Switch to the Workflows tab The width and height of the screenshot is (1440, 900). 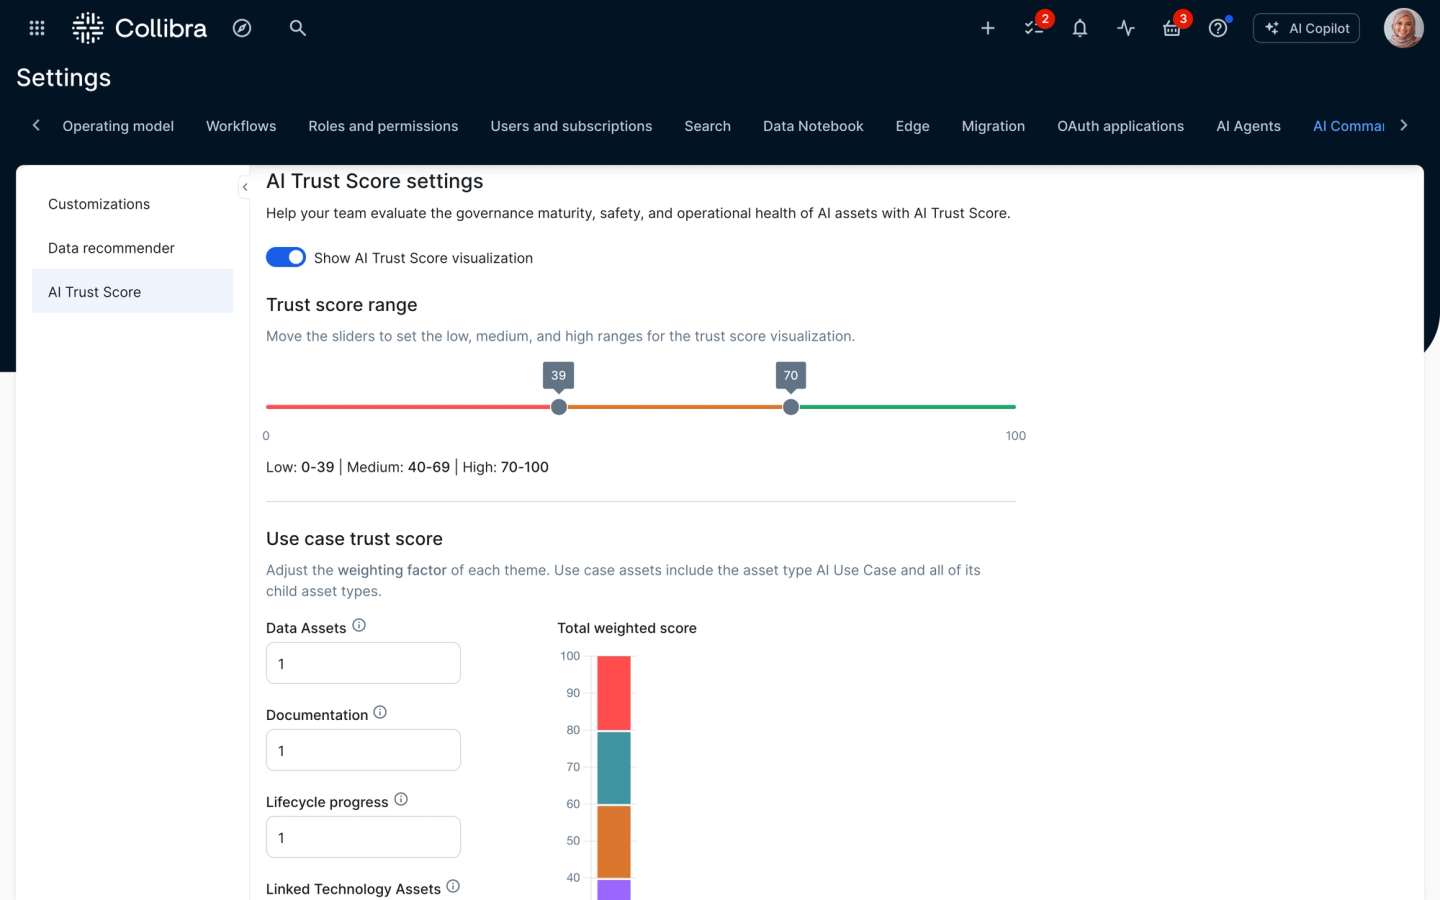[x=240, y=126]
